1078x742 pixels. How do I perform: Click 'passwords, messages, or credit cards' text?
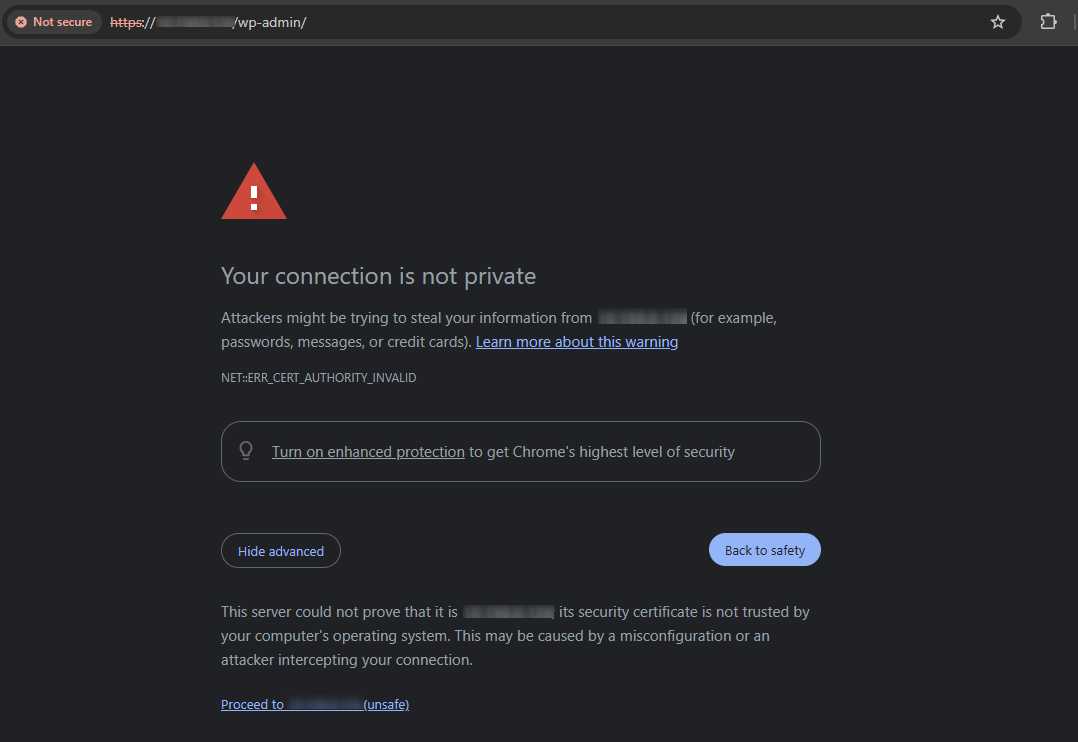click(x=346, y=342)
